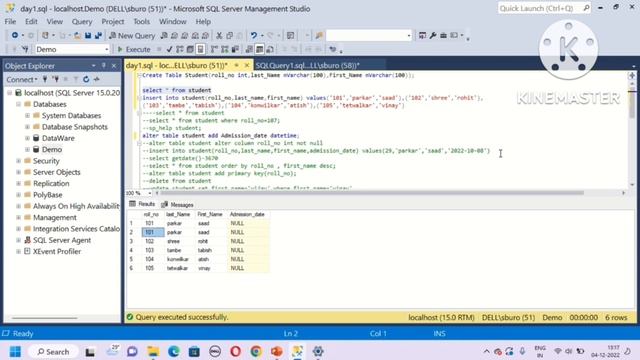Close the Object Explorer panel
The image size is (640, 360).
coord(114,65)
